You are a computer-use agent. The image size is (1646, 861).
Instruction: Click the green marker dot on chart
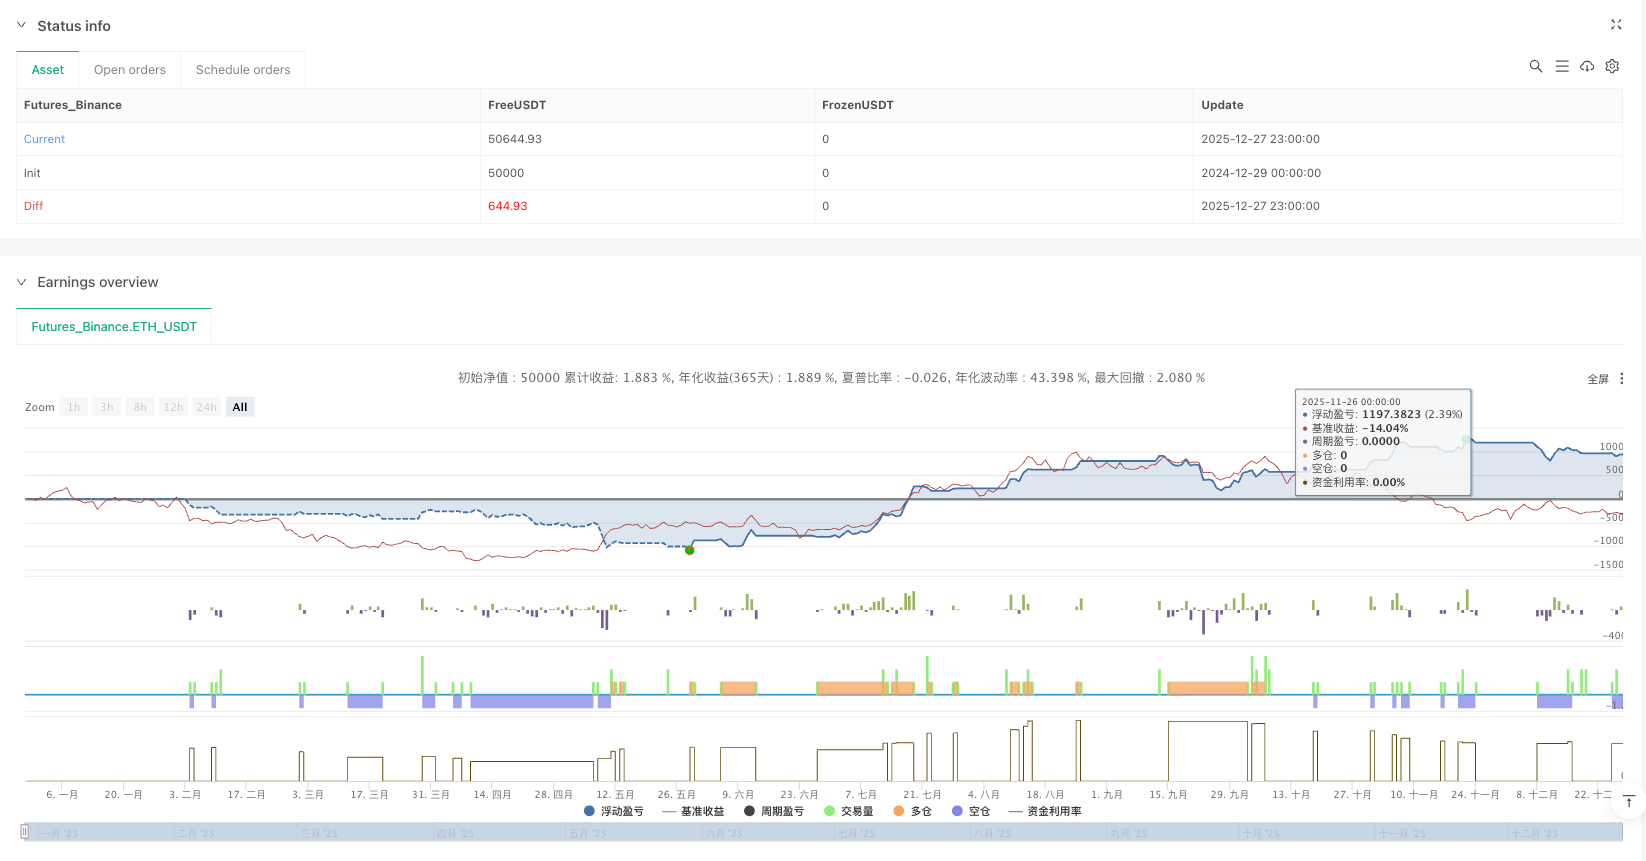pyautogui.click(x=689, y=550)
